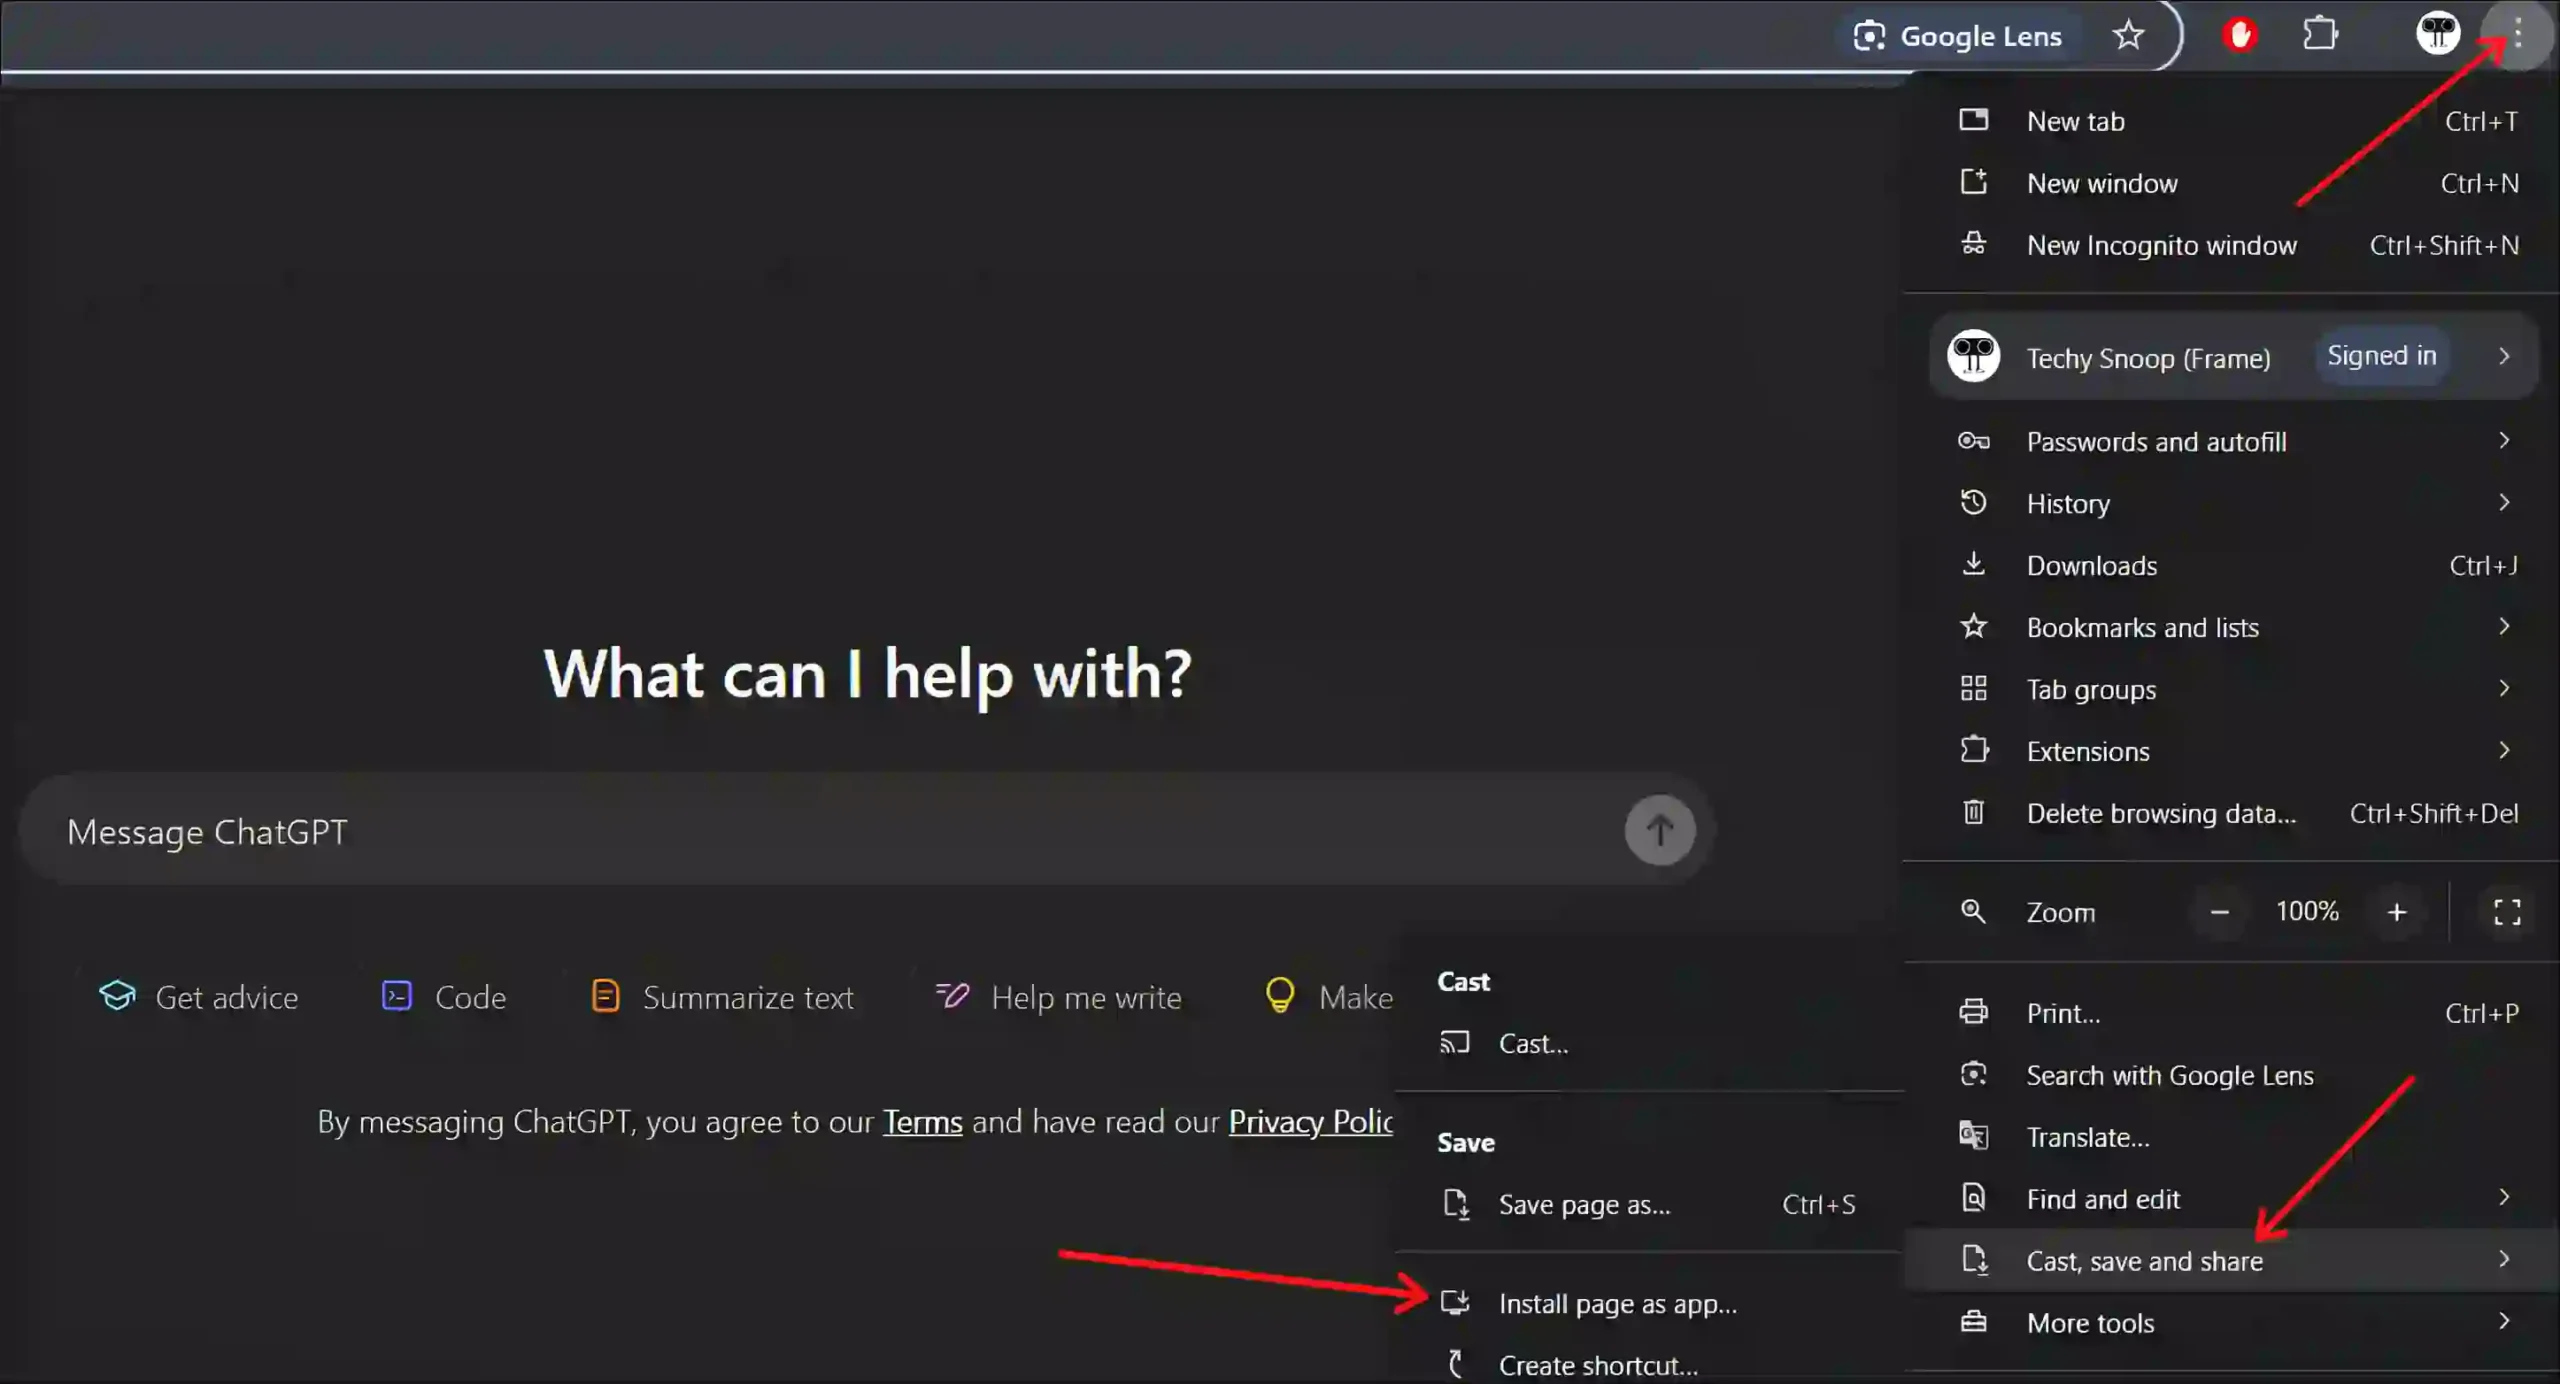Decrease zoom with the minus button
Image resolution: width=2560 pixels, height=1384 pixels.
[x=2219, y=912]
